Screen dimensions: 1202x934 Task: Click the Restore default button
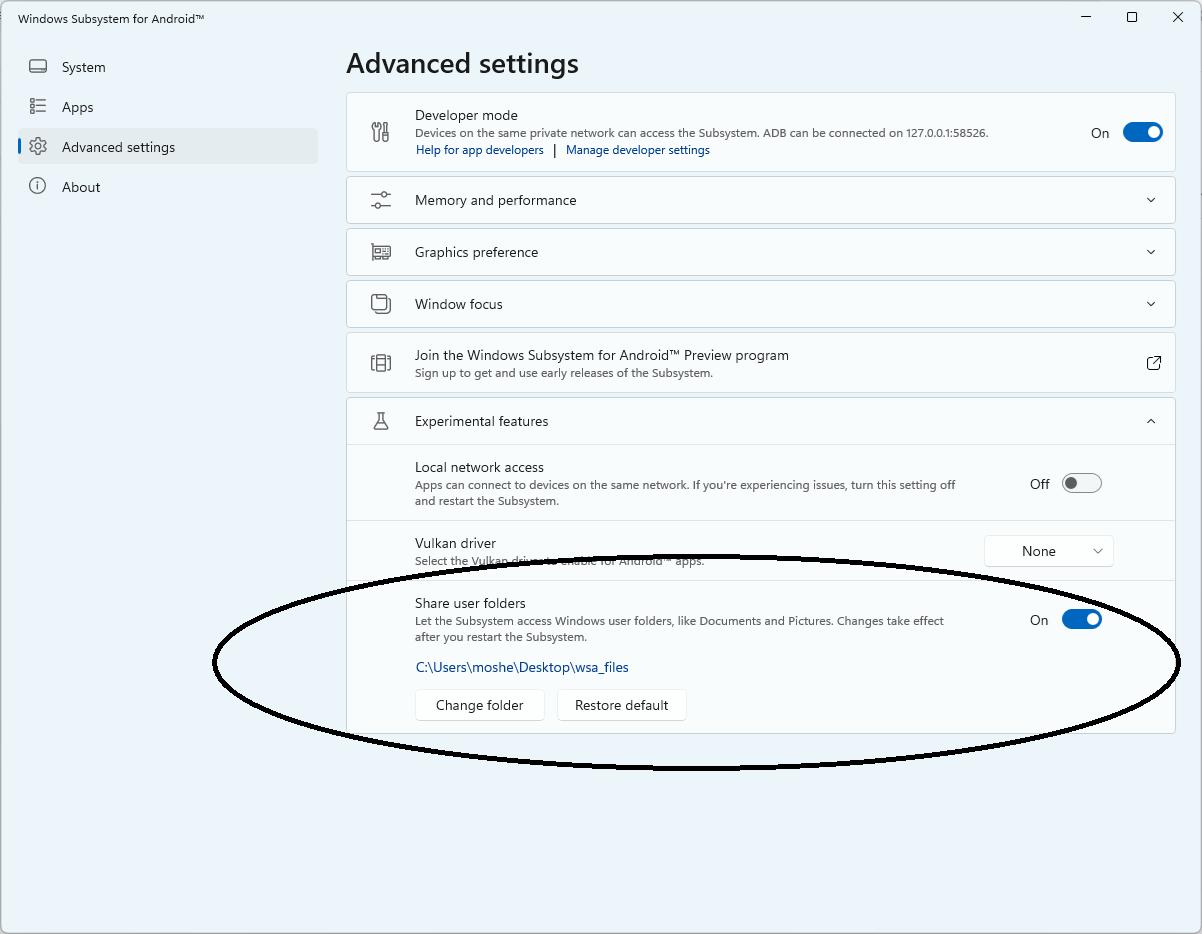621,705
